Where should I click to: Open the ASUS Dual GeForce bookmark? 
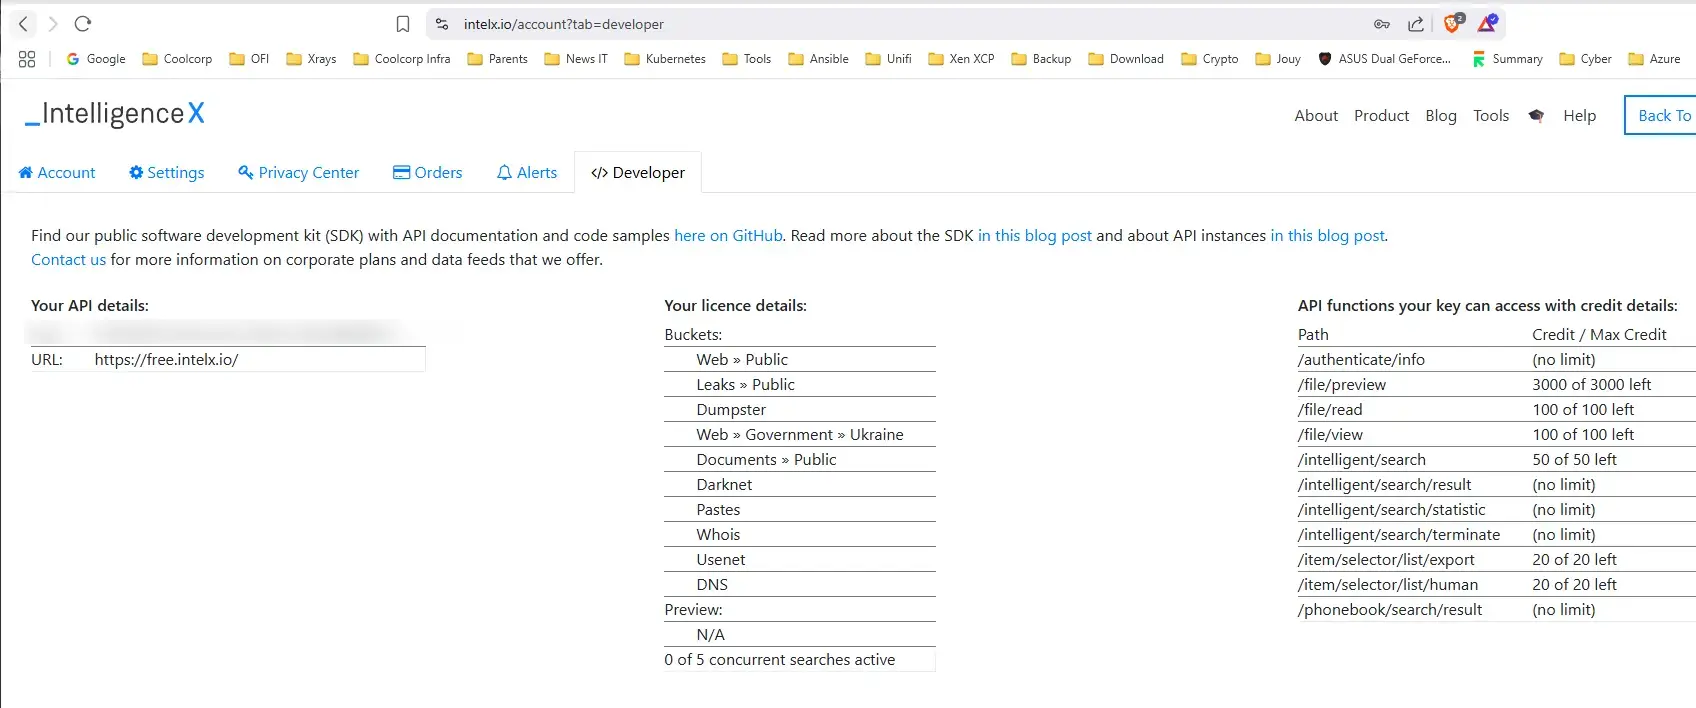1385,59
